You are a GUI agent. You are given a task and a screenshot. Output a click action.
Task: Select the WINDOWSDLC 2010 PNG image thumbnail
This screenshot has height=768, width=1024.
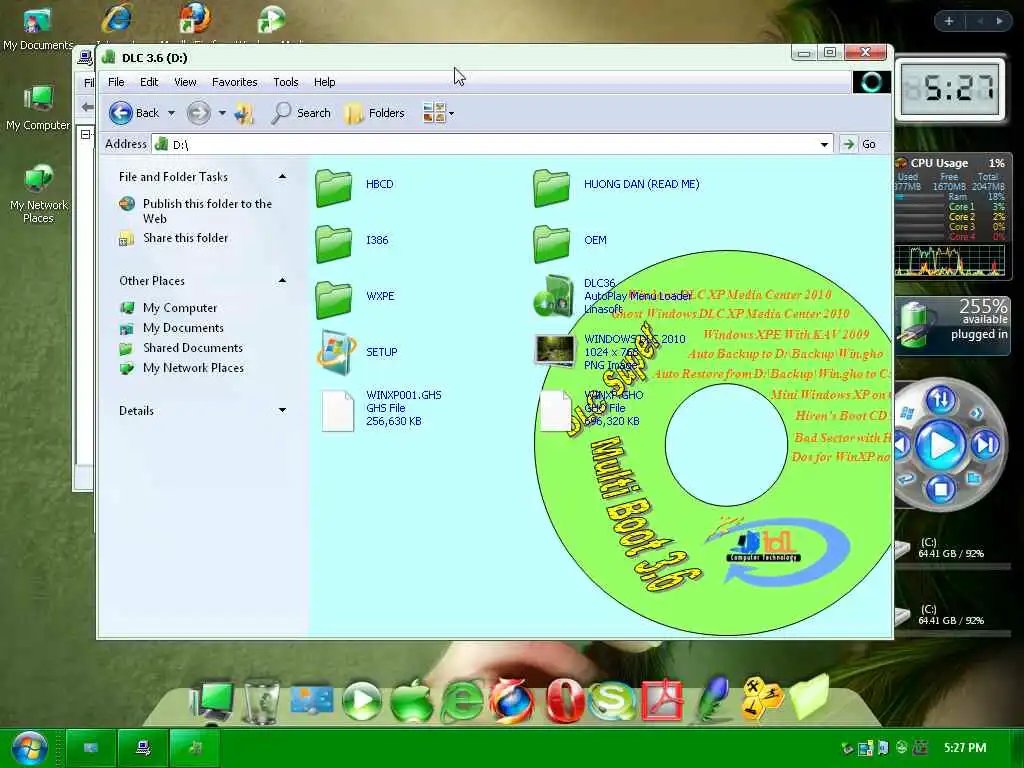554,351
